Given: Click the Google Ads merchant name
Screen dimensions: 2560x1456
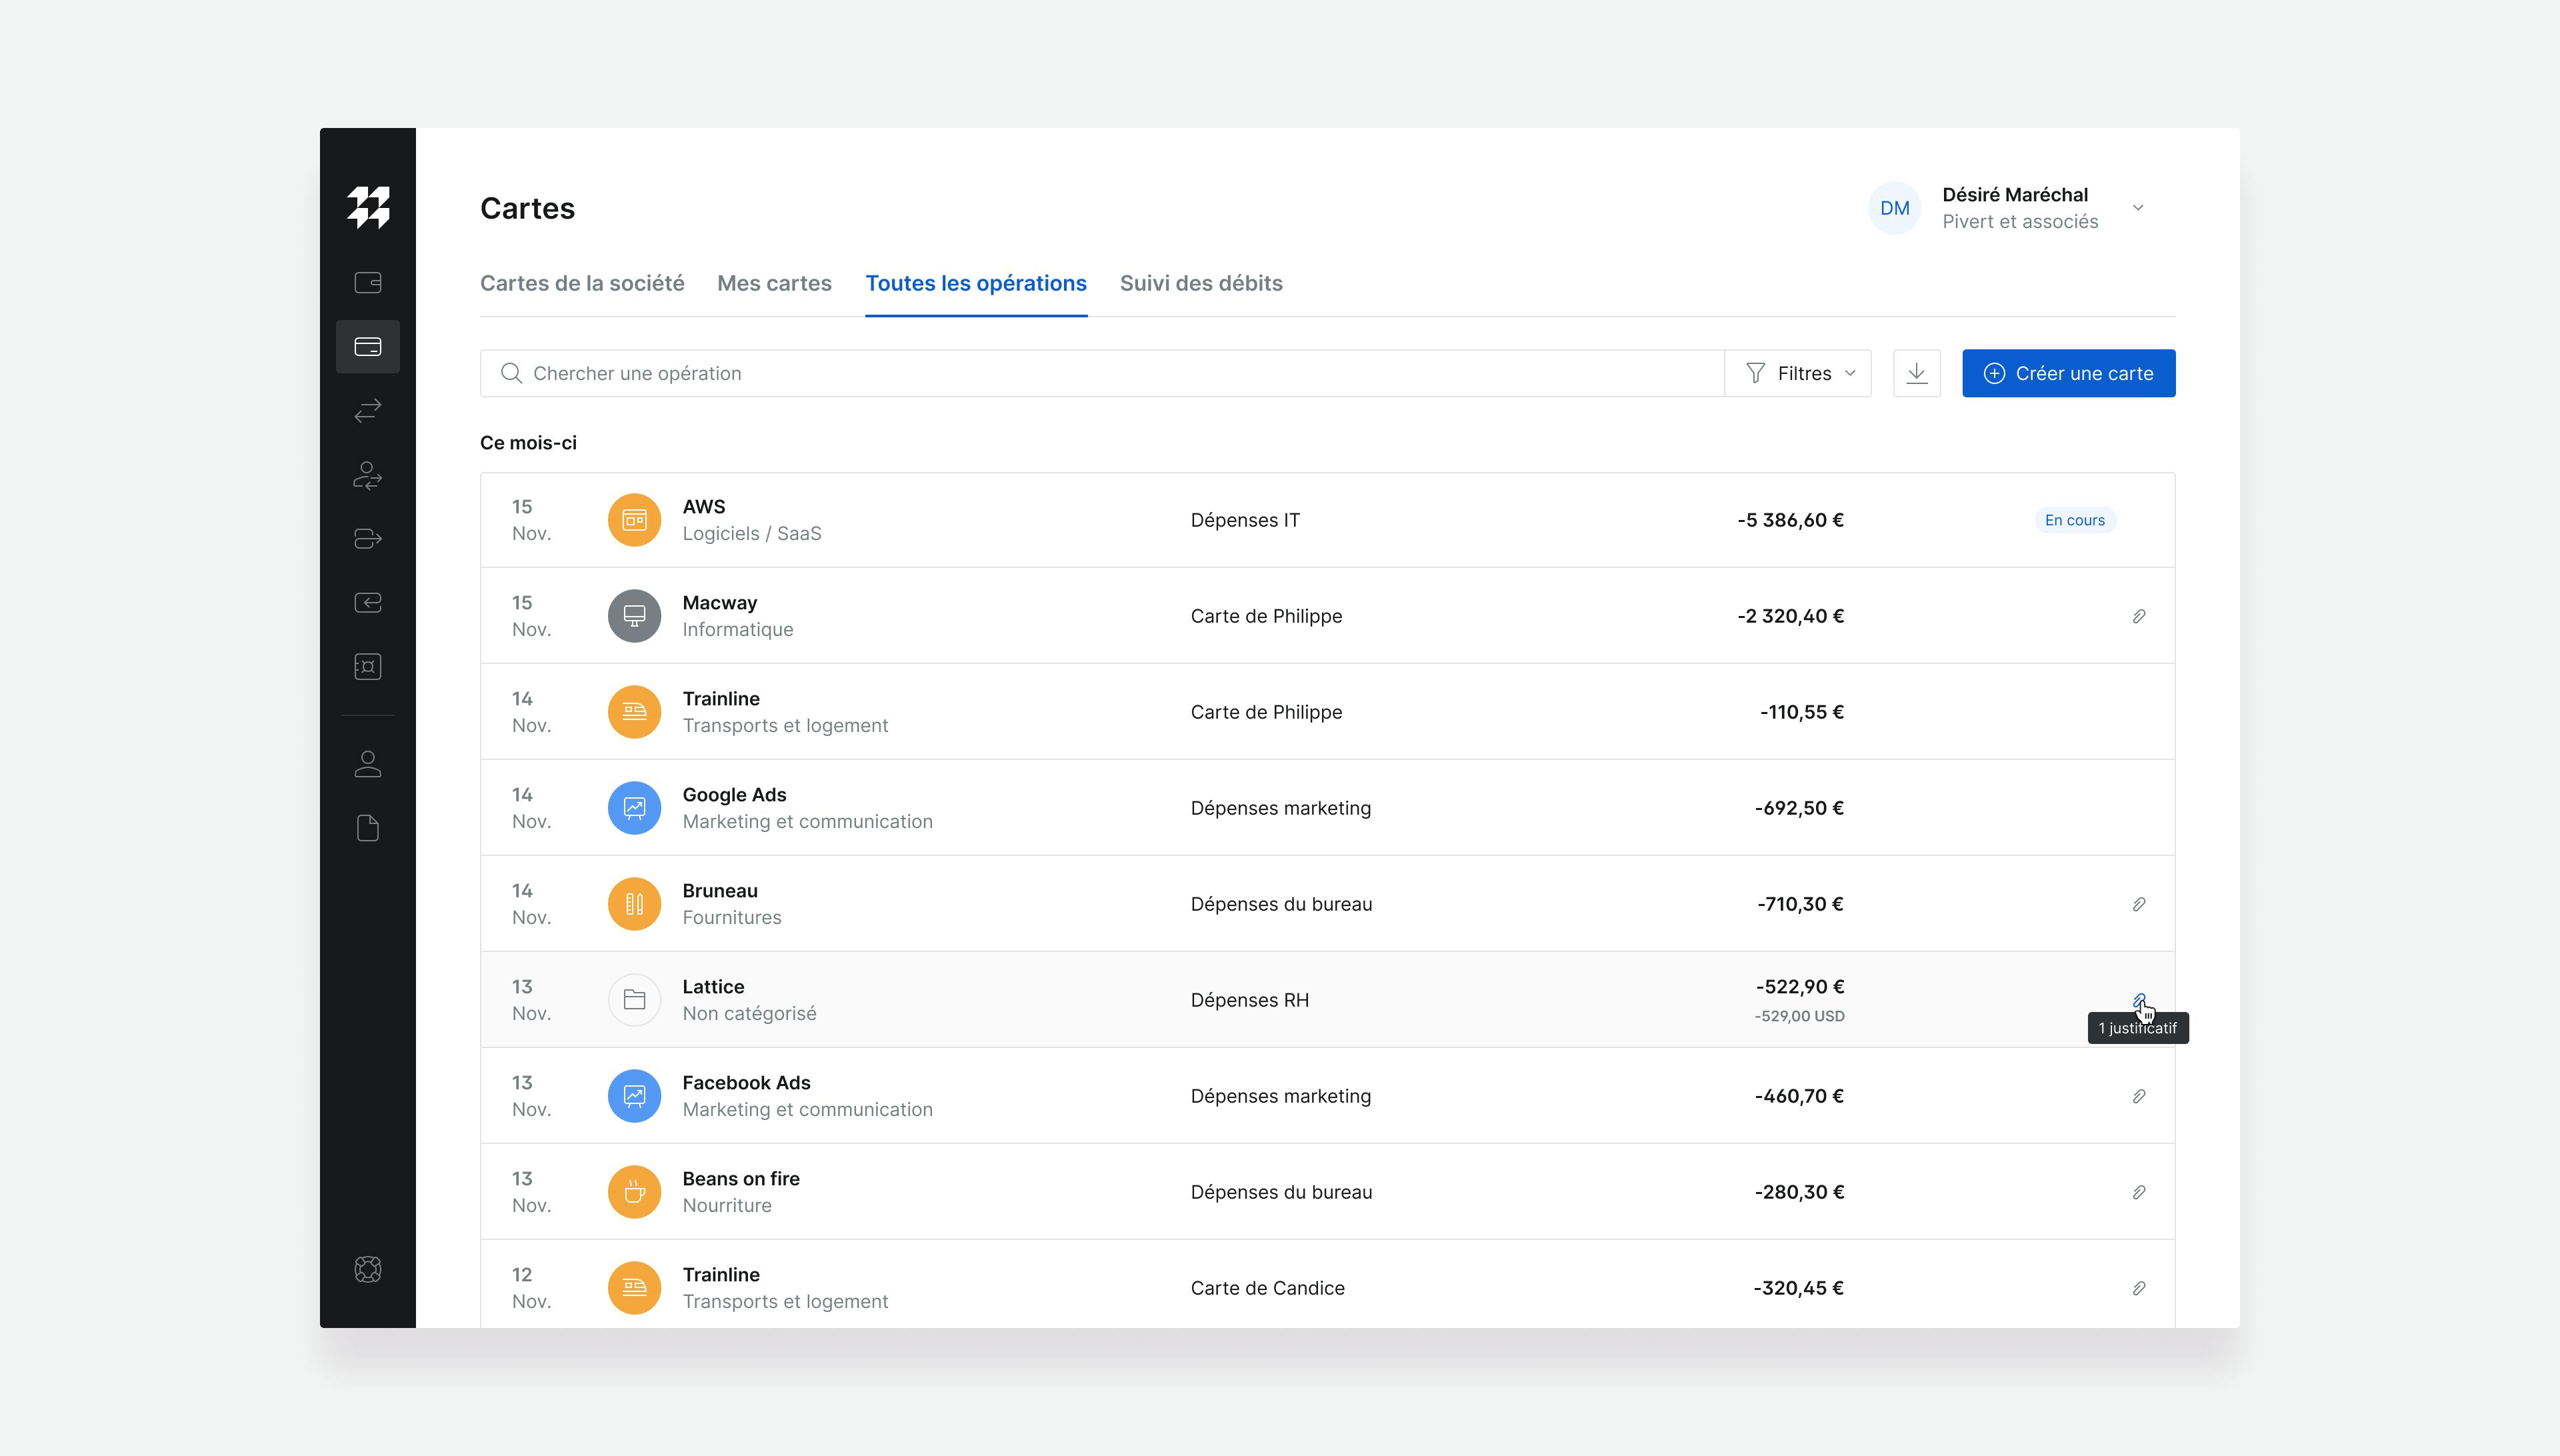Looking at the screenshot, I should [x=734, y=795].
